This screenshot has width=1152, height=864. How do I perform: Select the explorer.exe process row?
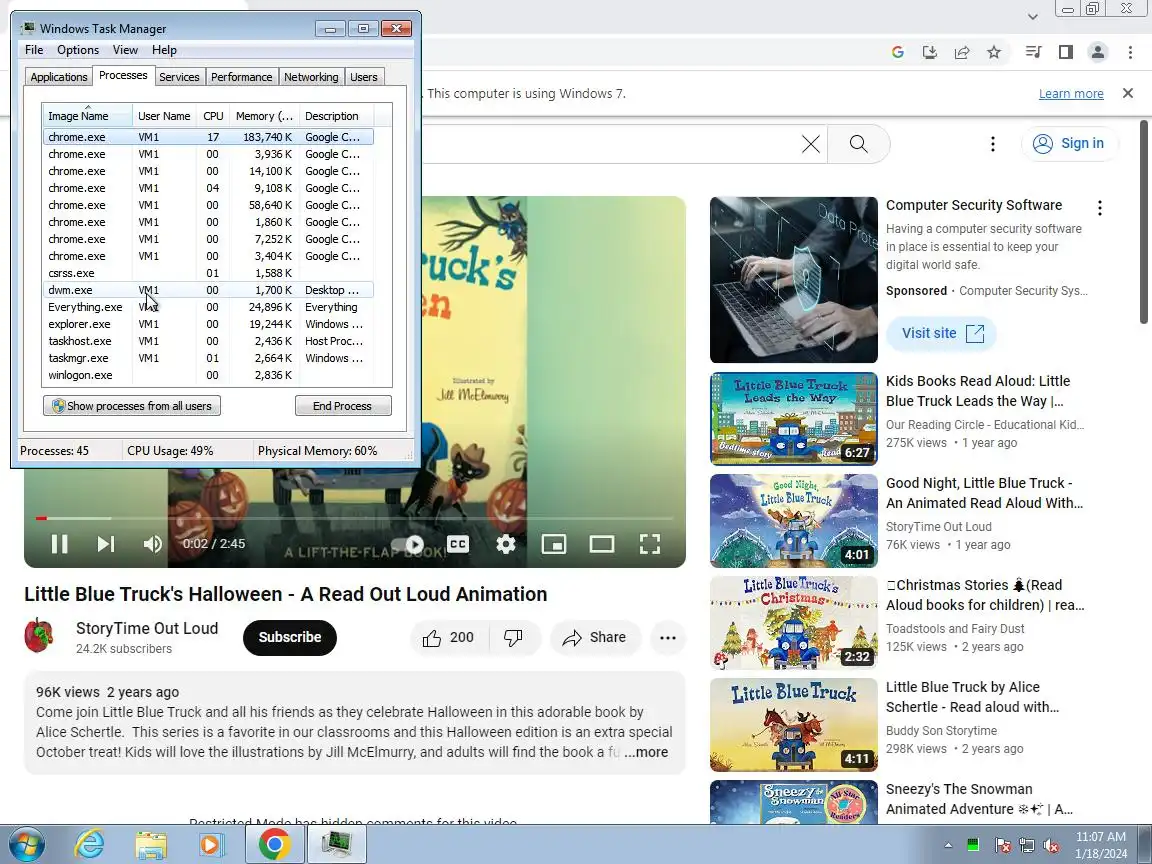point(209,324)
